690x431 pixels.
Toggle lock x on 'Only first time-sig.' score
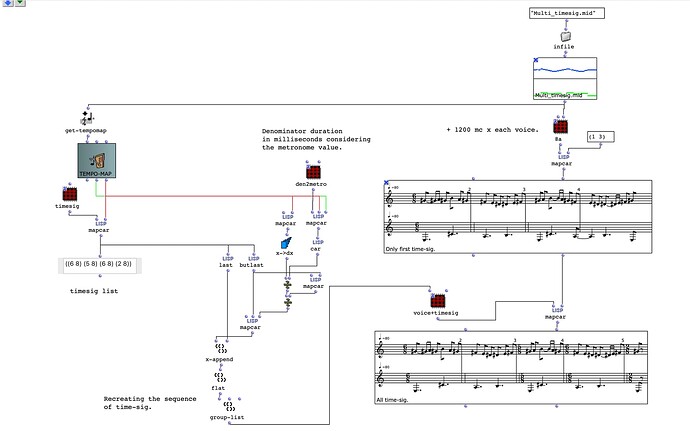tap(388, 184)
